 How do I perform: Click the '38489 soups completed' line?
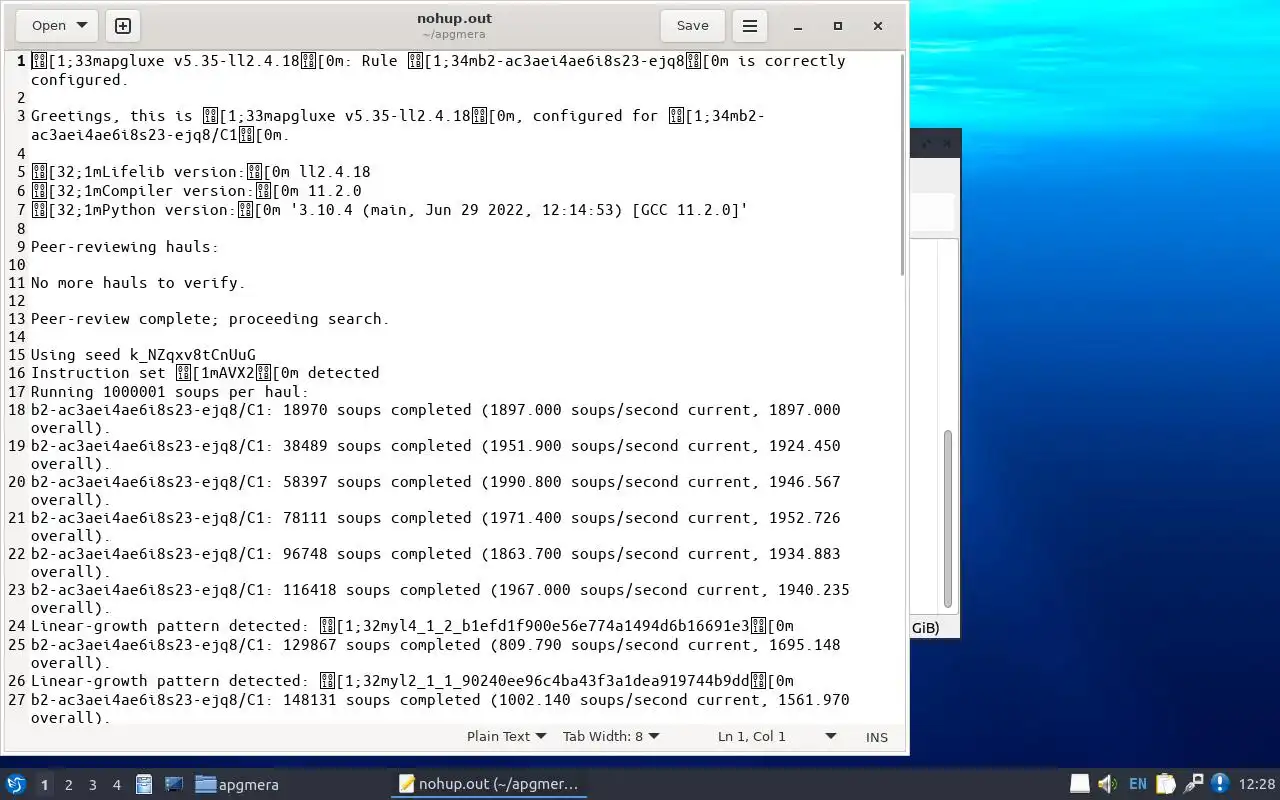pyautogui.click(x=436, y=455)
